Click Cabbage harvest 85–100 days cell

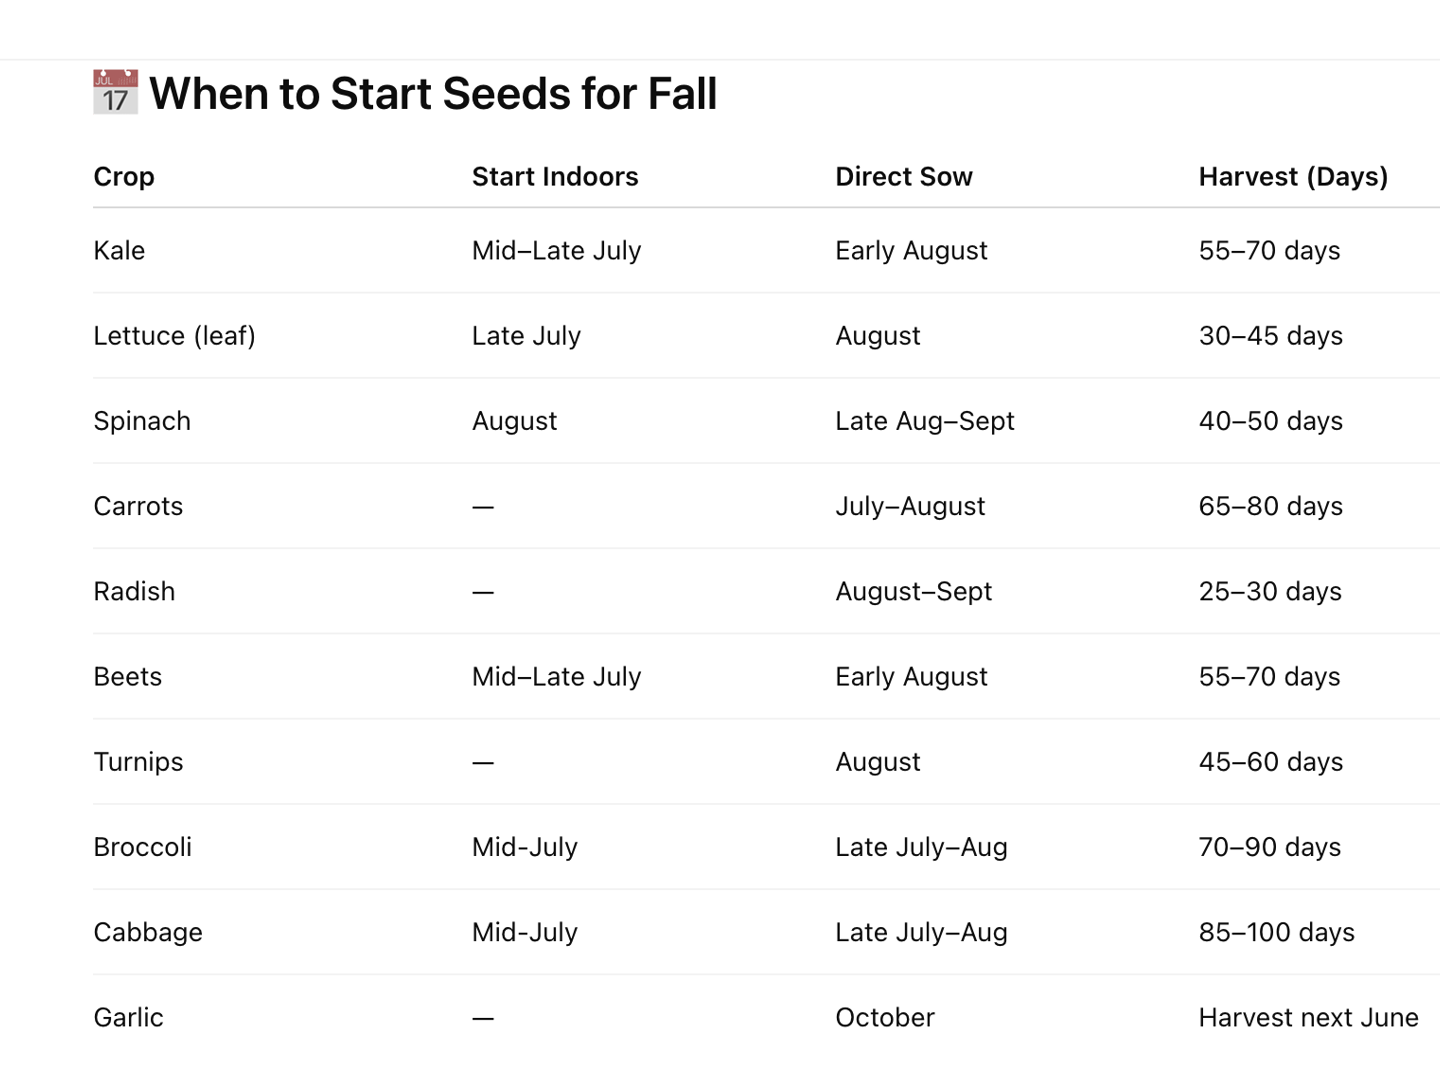point(1276,932)
